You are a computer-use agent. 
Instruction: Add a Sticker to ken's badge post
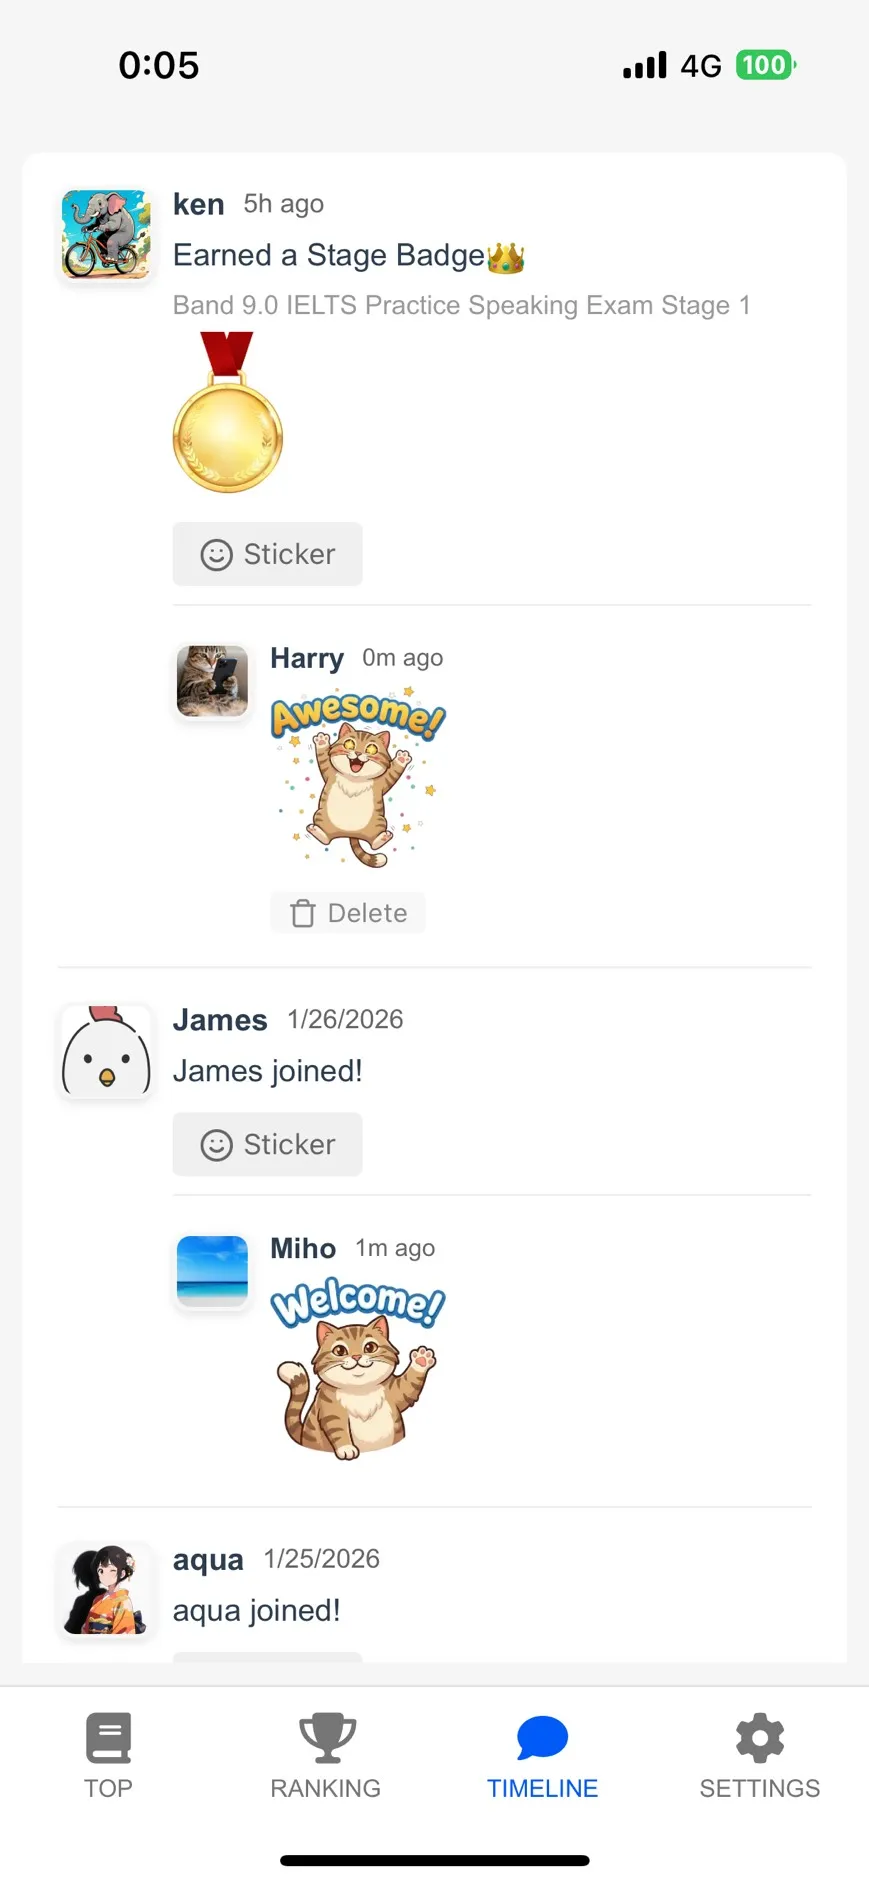(268, 554)
